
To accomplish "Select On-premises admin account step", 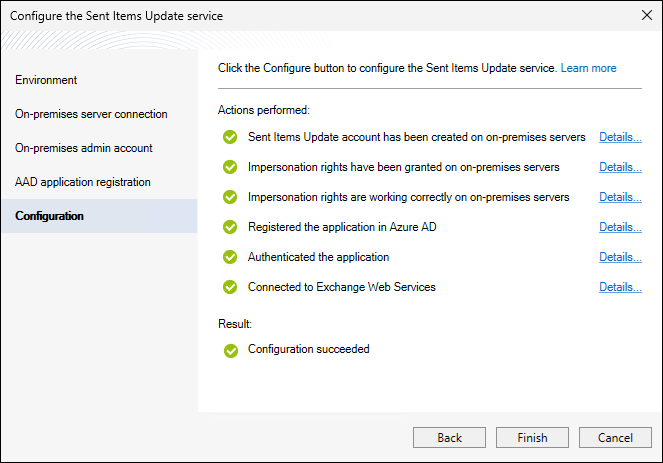I will pyautogui.click(x=84, y=148).
